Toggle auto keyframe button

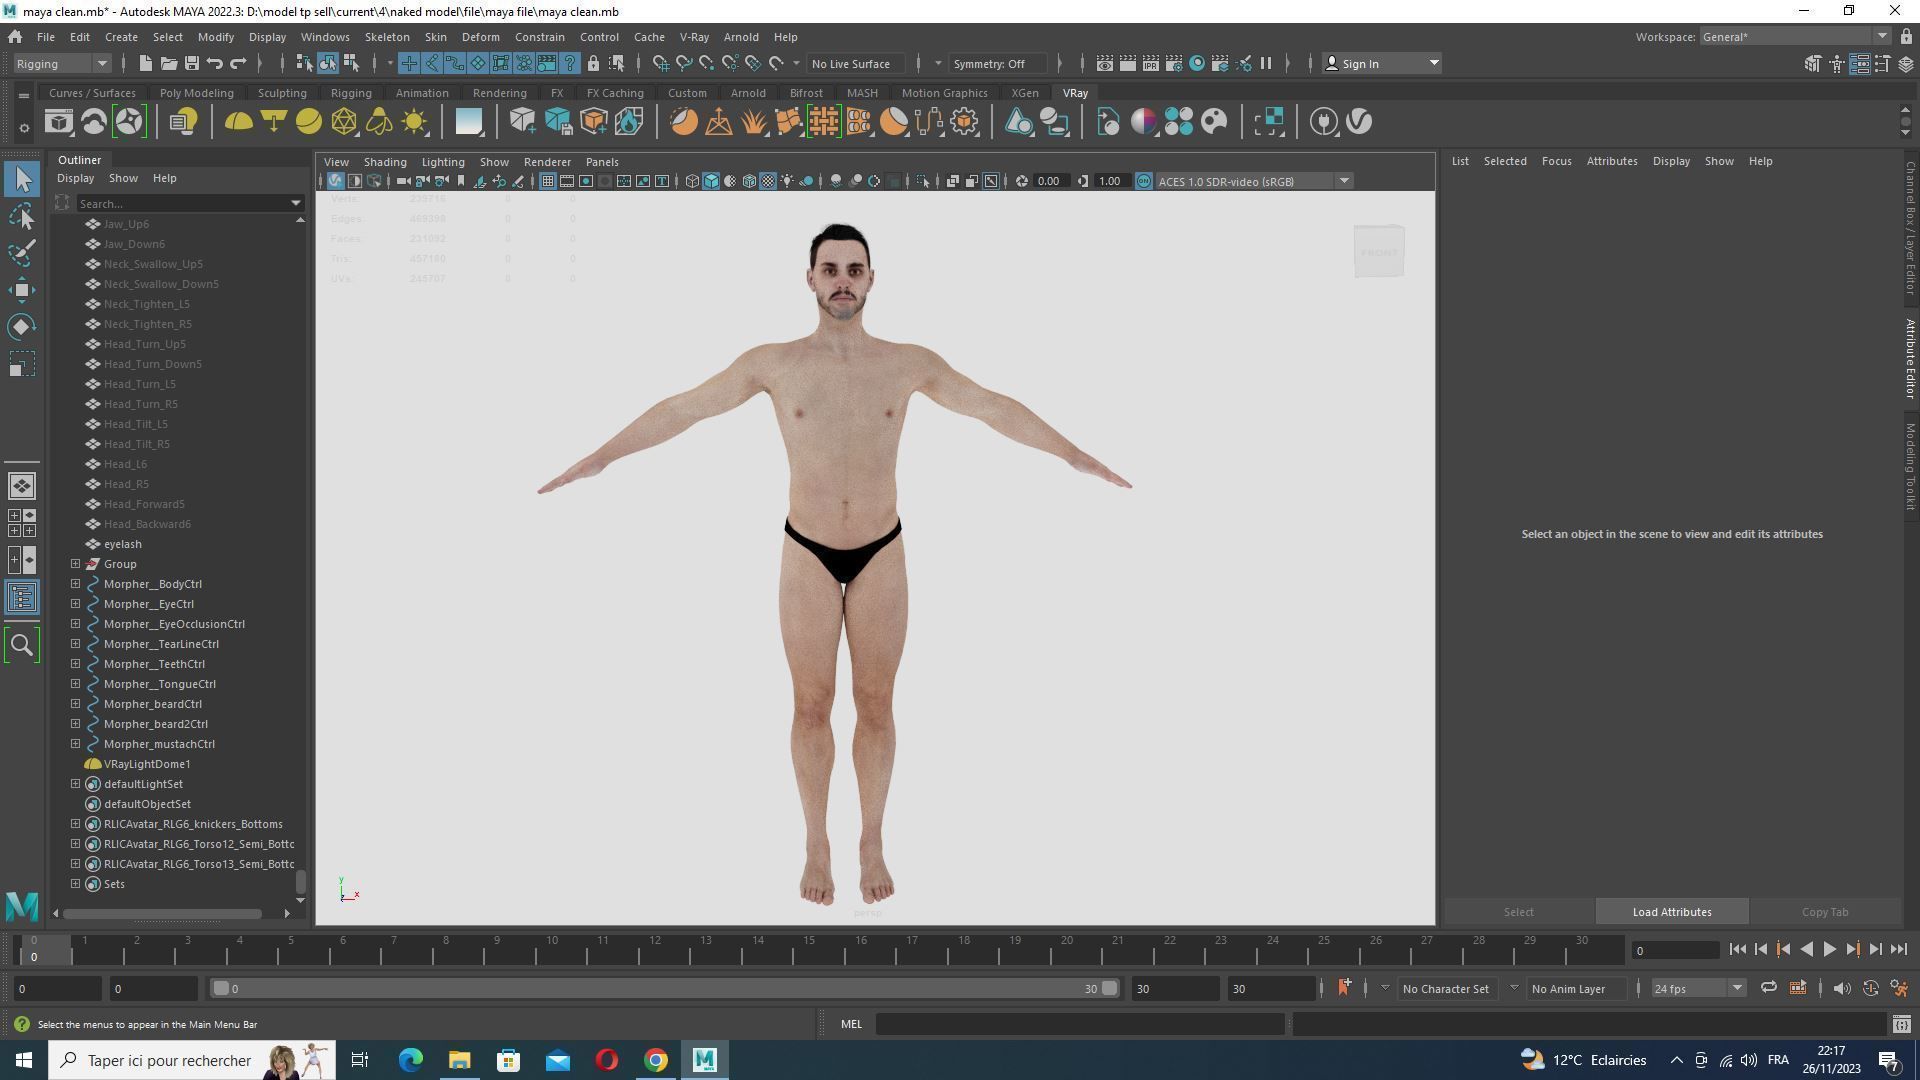(x=1870, y=989)
